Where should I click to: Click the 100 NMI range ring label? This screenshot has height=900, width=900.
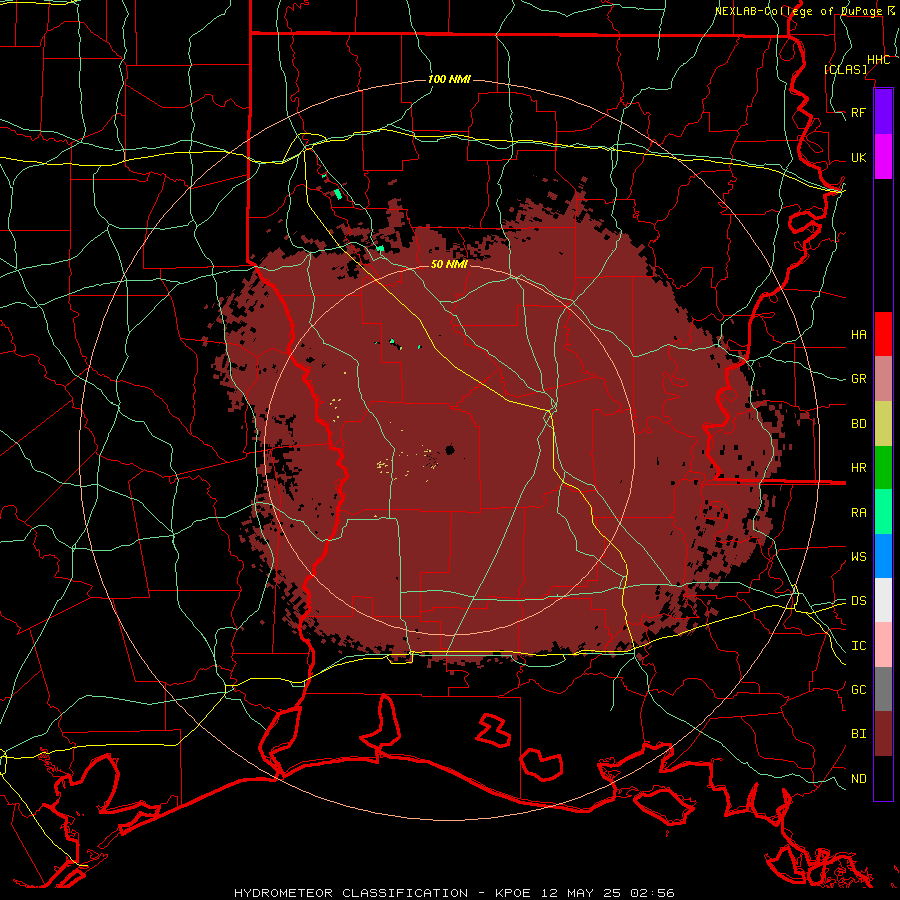pyautogui.click(x=449, y=79)
